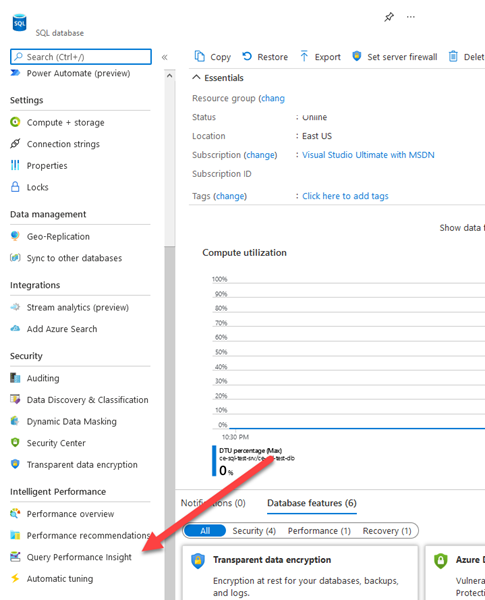Collapse the sidebar with double chevron

[x=165, y=57]
